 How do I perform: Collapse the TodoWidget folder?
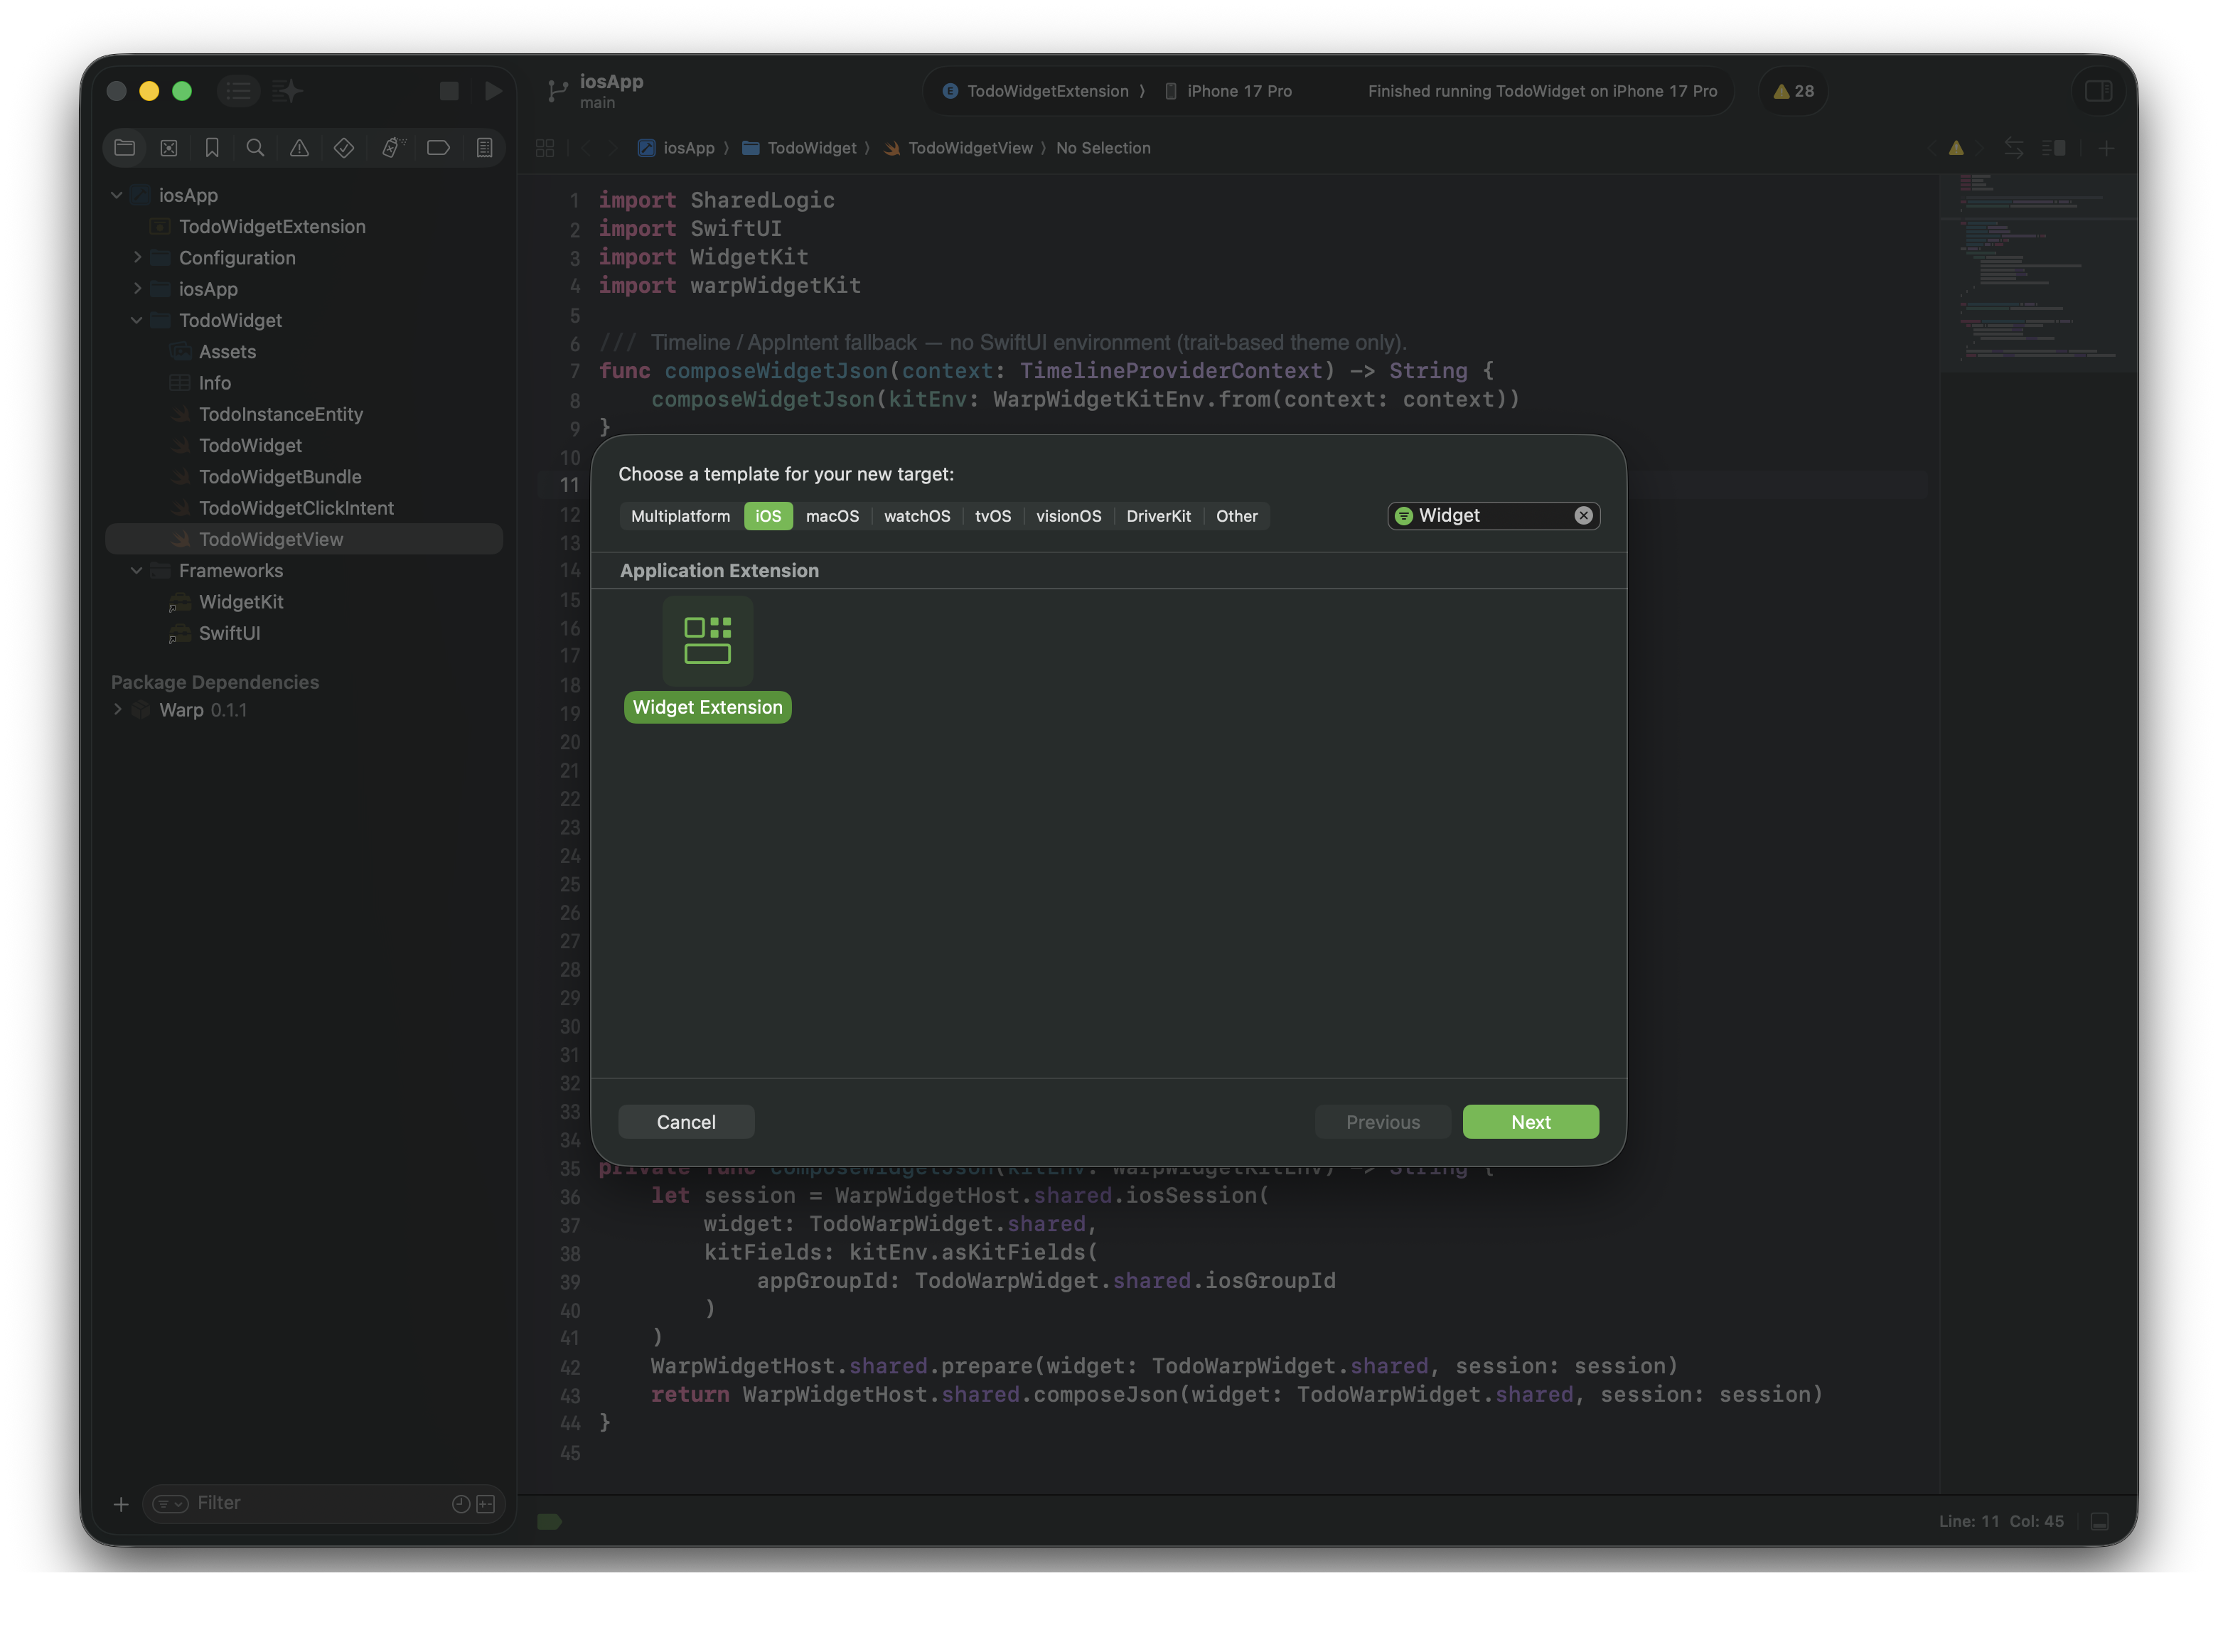coord(137,320)
